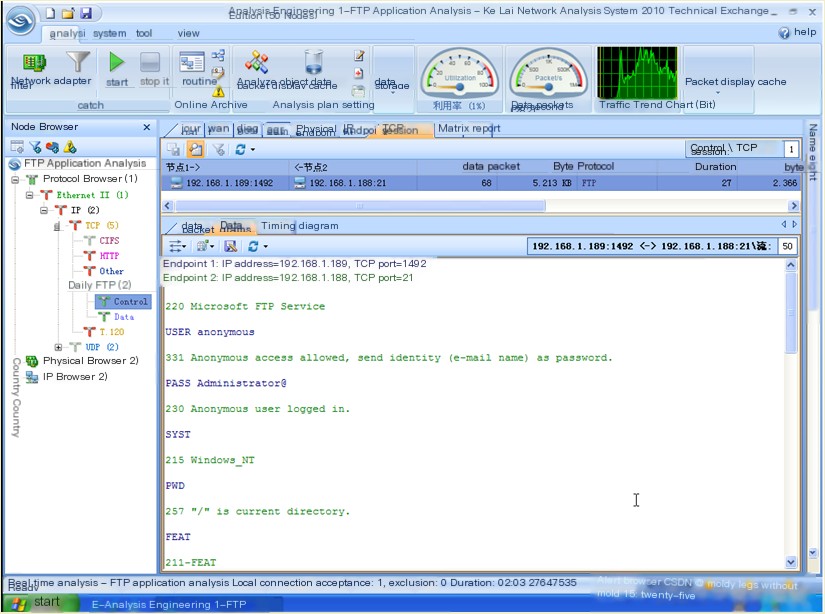
Task: Open the system ribbon tab
Action: tap(109, 34)
